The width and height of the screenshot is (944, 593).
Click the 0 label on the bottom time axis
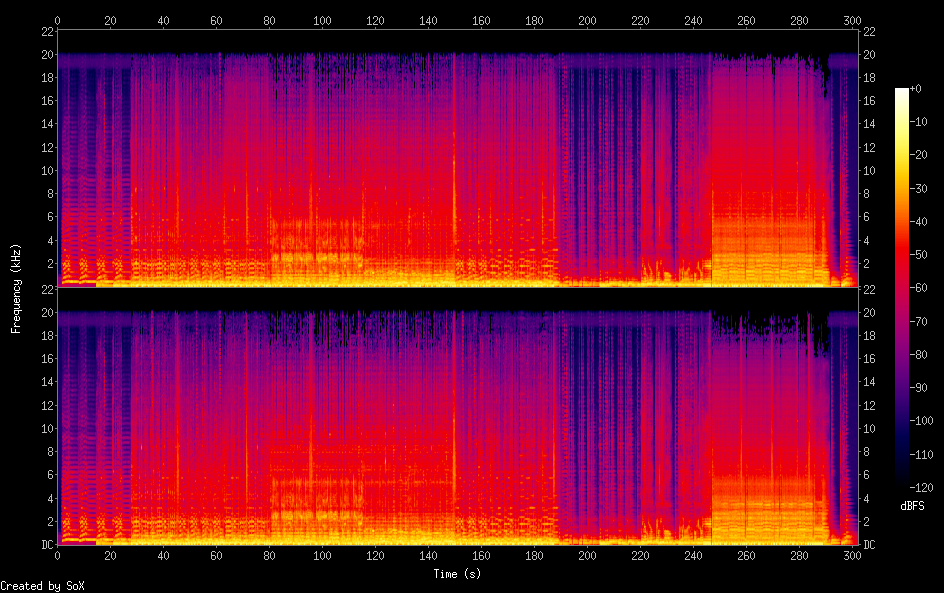pos(58,556)
